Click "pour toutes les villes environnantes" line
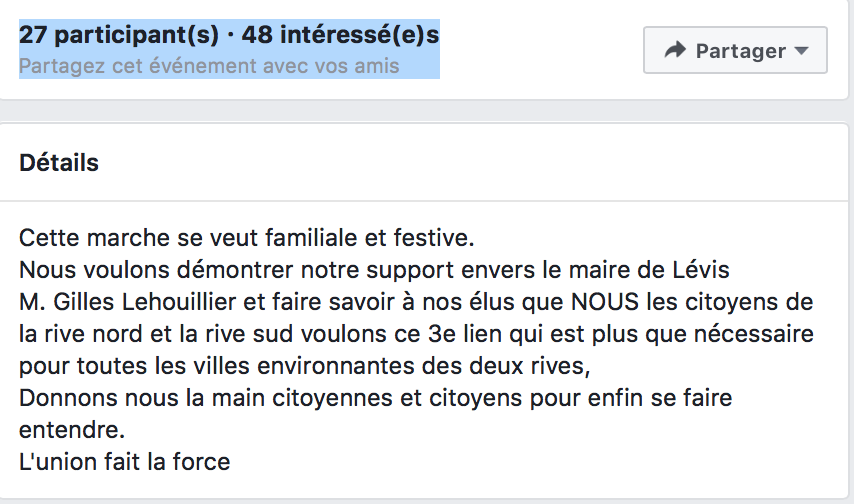854x504 pixels. coord(304,366)
